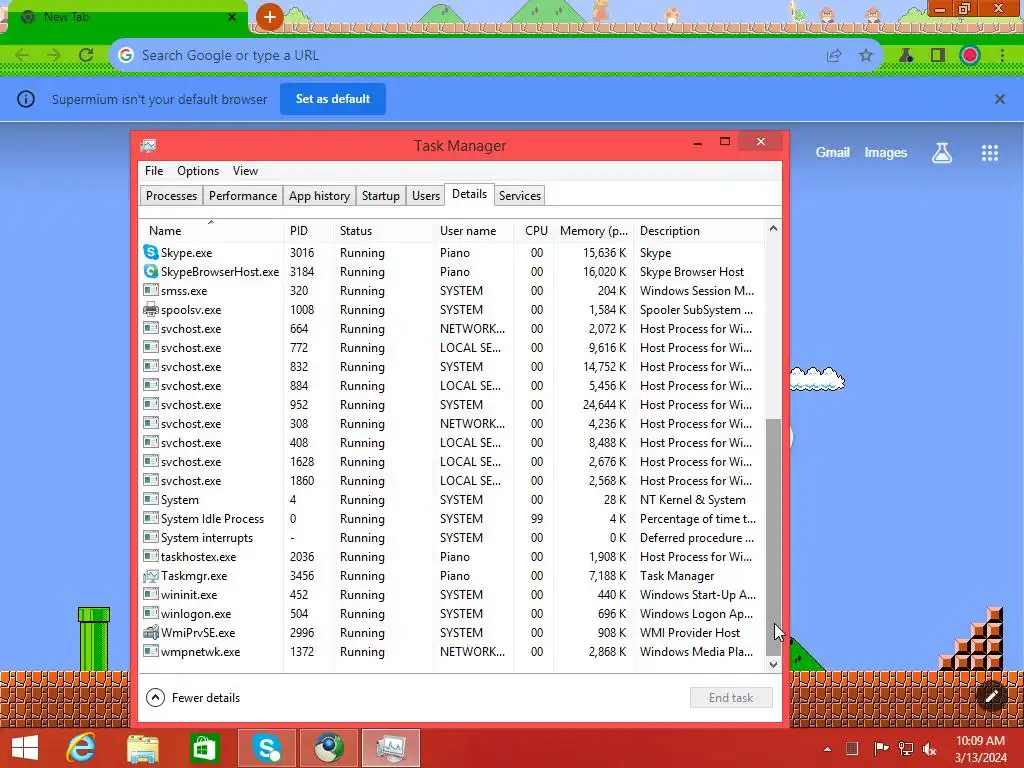Viewport: 1024px width, 768px height.
Task: Open the Images link
Action: coord(886,152)
